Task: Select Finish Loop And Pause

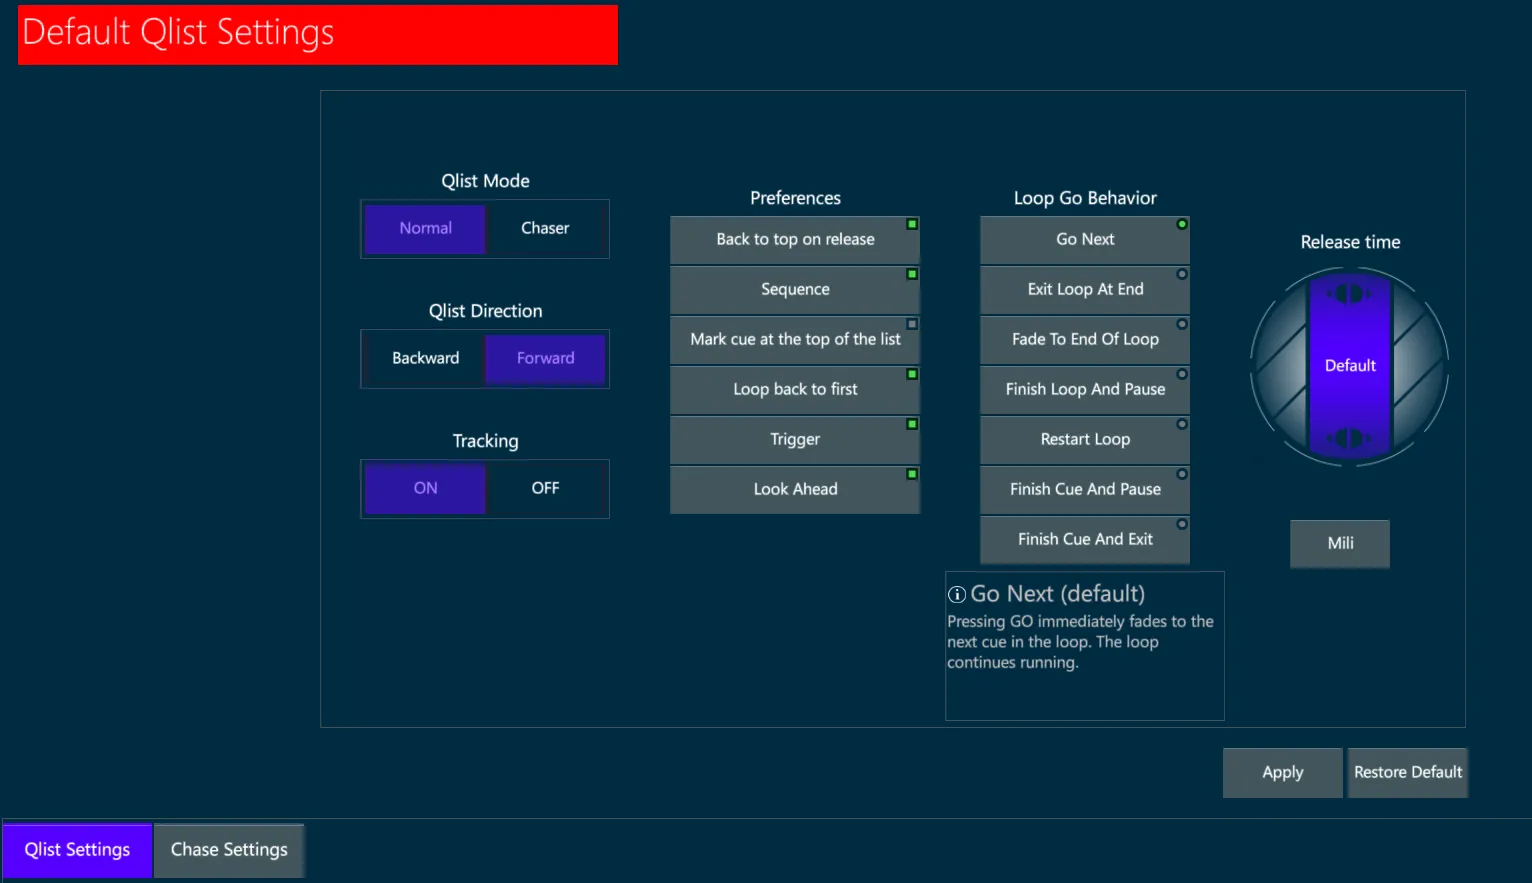Action: coord(1085,390)
